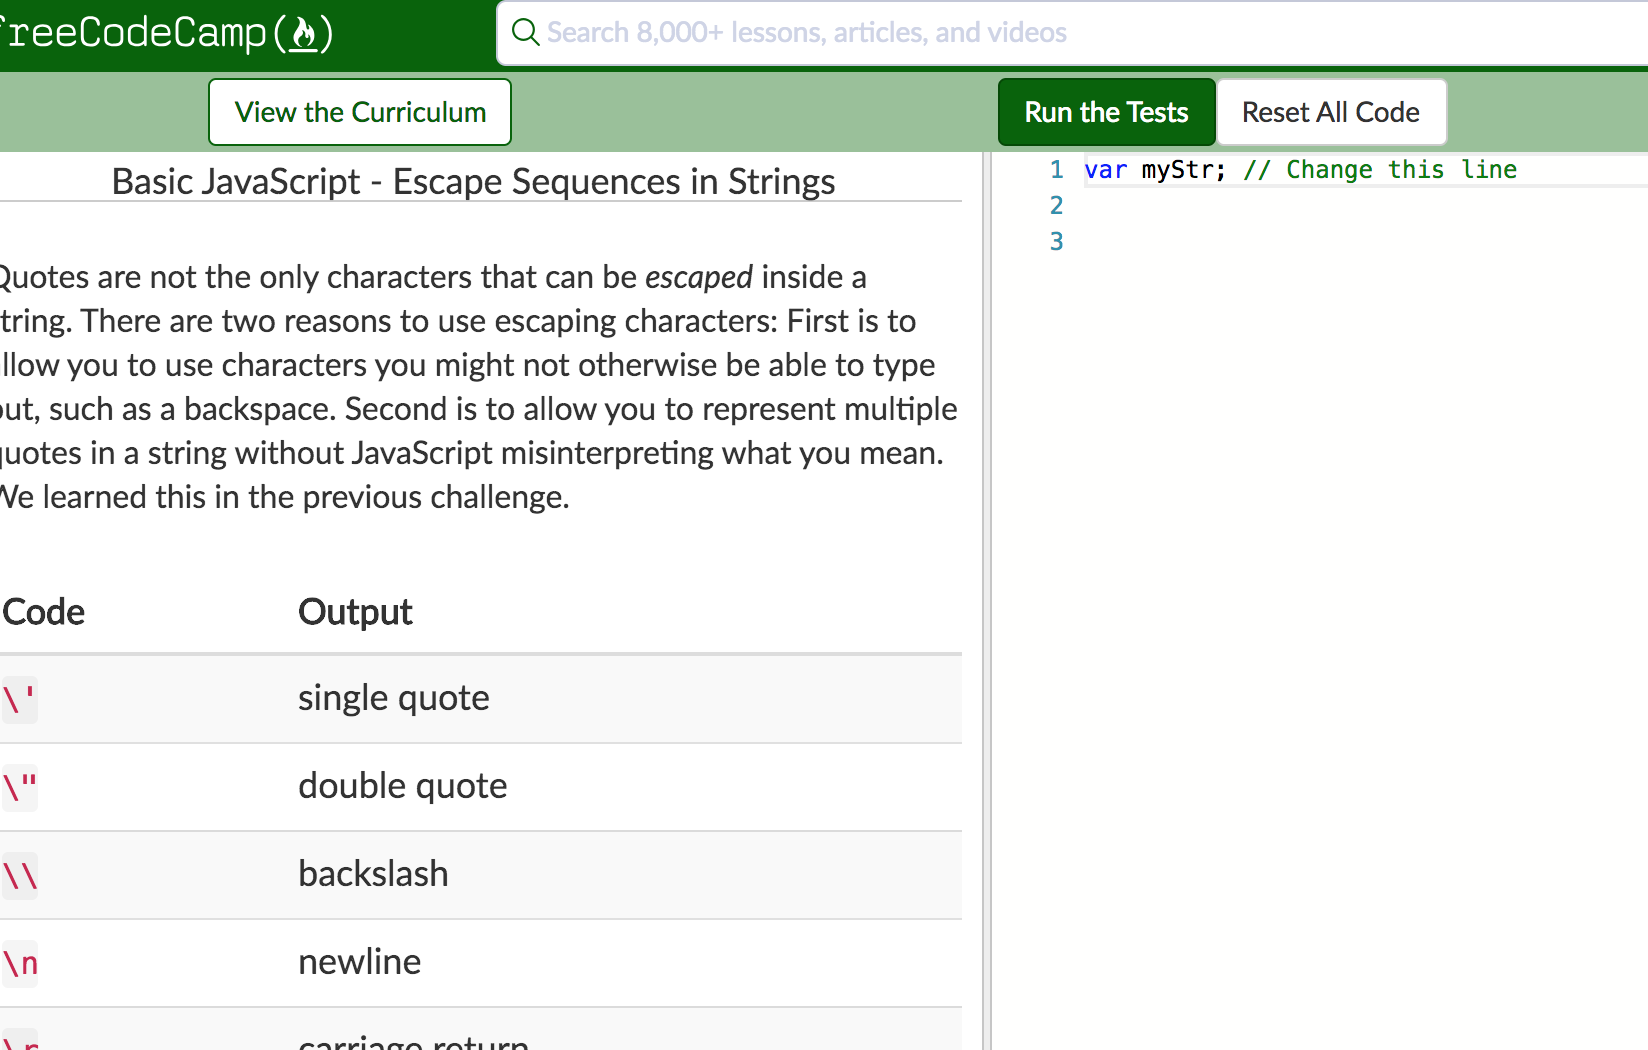Click the 'single quote' output cell
Image resolution: width=1648 pixels, height=1050 pixels.
point(394,698)
